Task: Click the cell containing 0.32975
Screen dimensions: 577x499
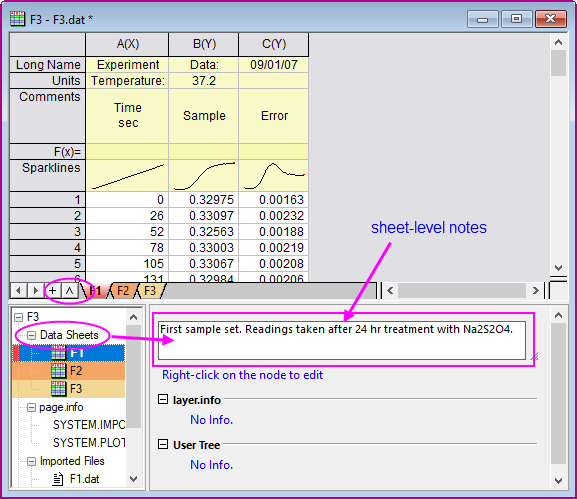Action: (x=203, y=199)
